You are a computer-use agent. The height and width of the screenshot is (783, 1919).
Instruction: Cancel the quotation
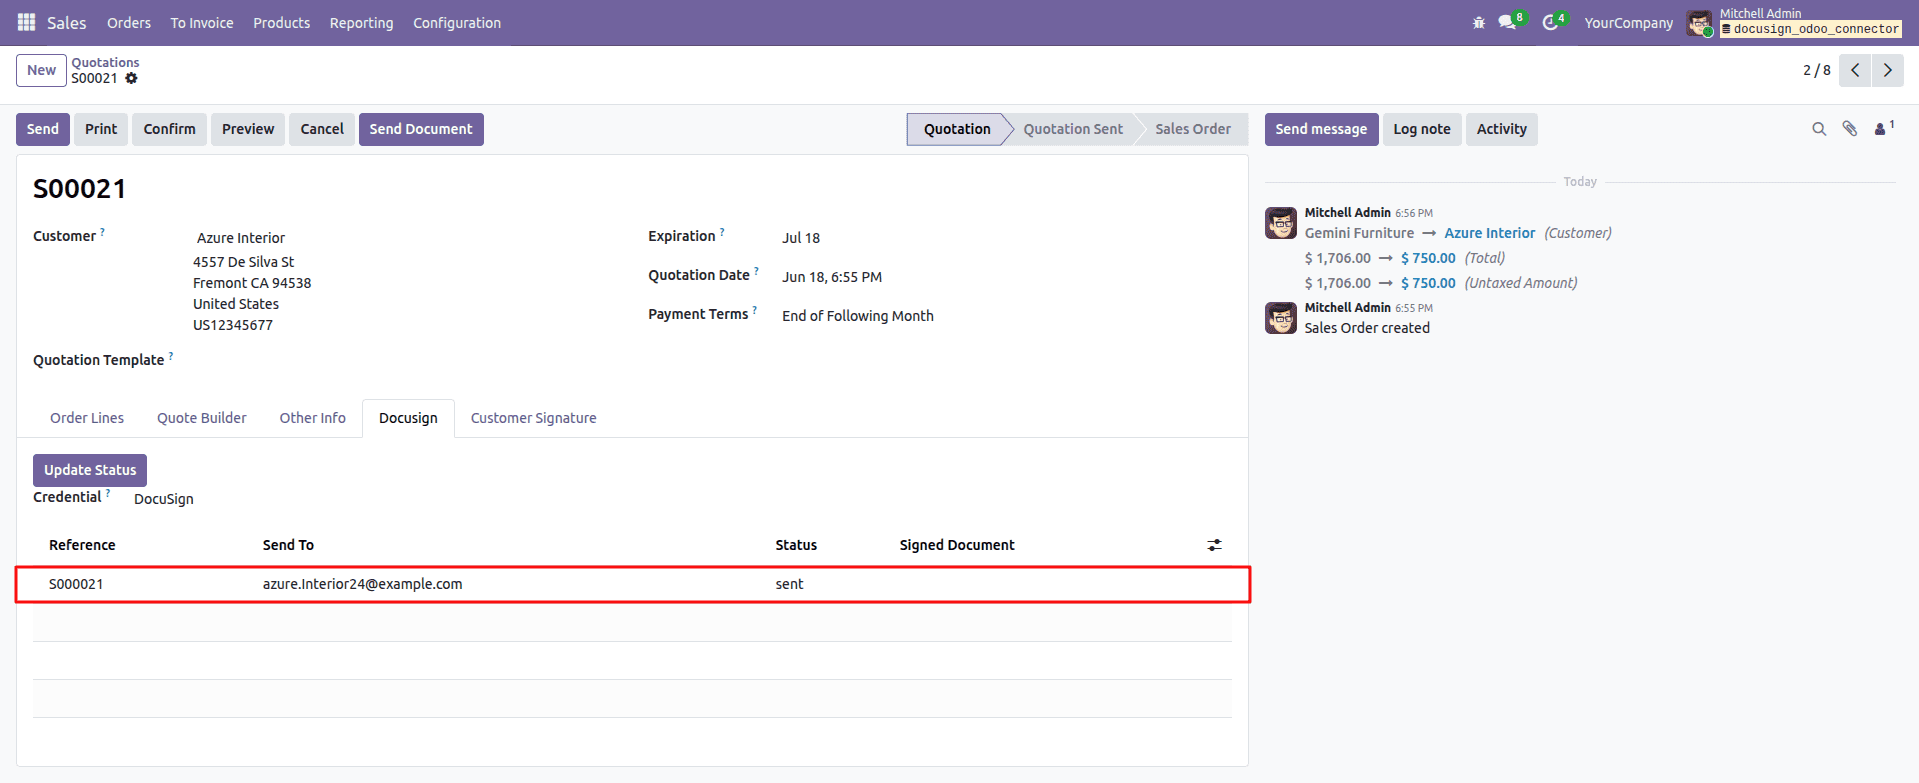click(x=322, y=129)
